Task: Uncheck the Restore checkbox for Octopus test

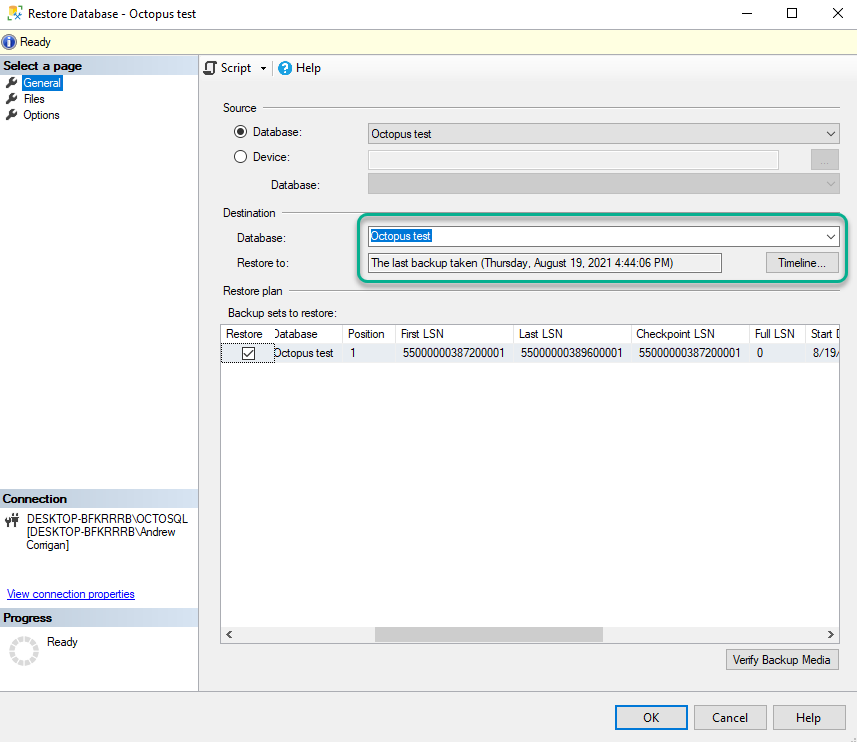Action: (248, 353)
